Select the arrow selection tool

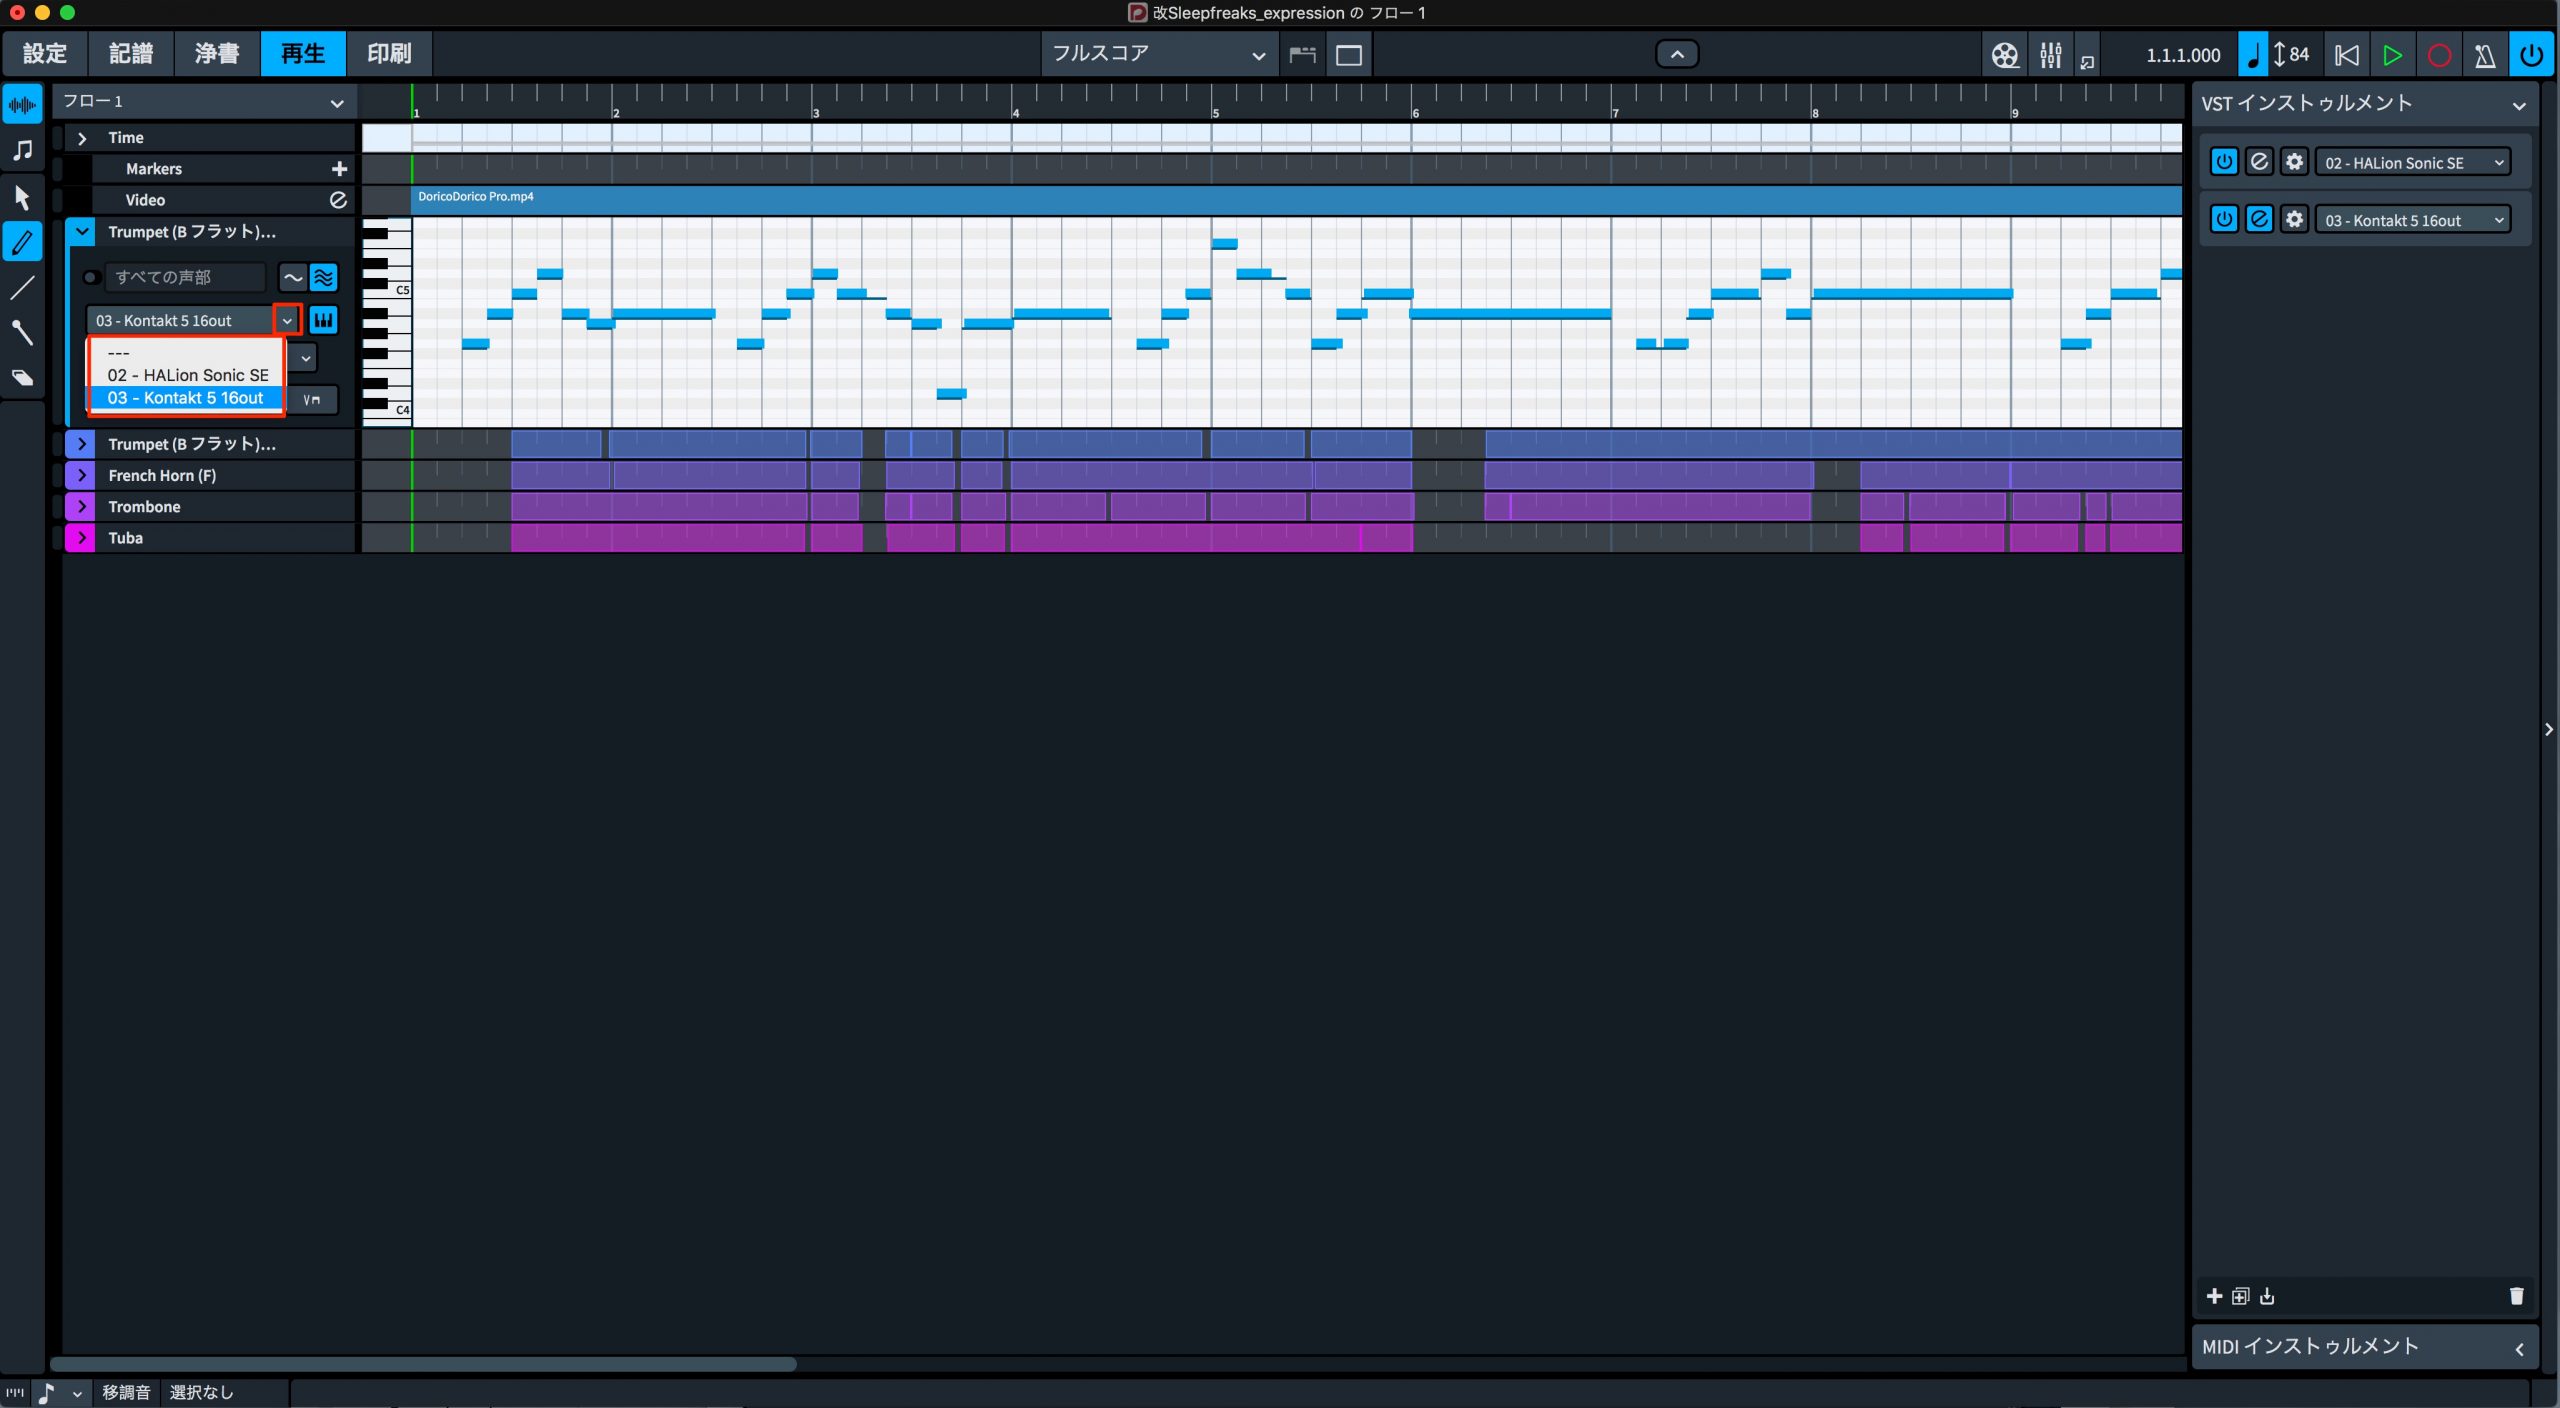tap(22, 196)
